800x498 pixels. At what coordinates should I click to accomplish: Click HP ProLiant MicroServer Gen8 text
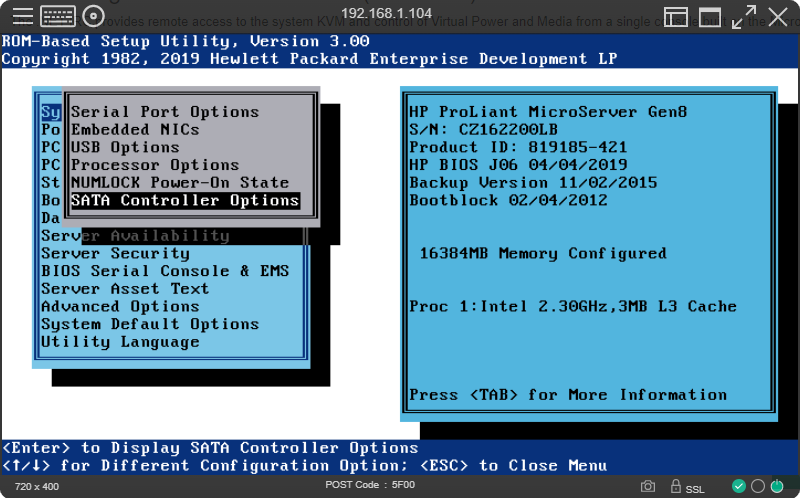(x=548, y=112)
